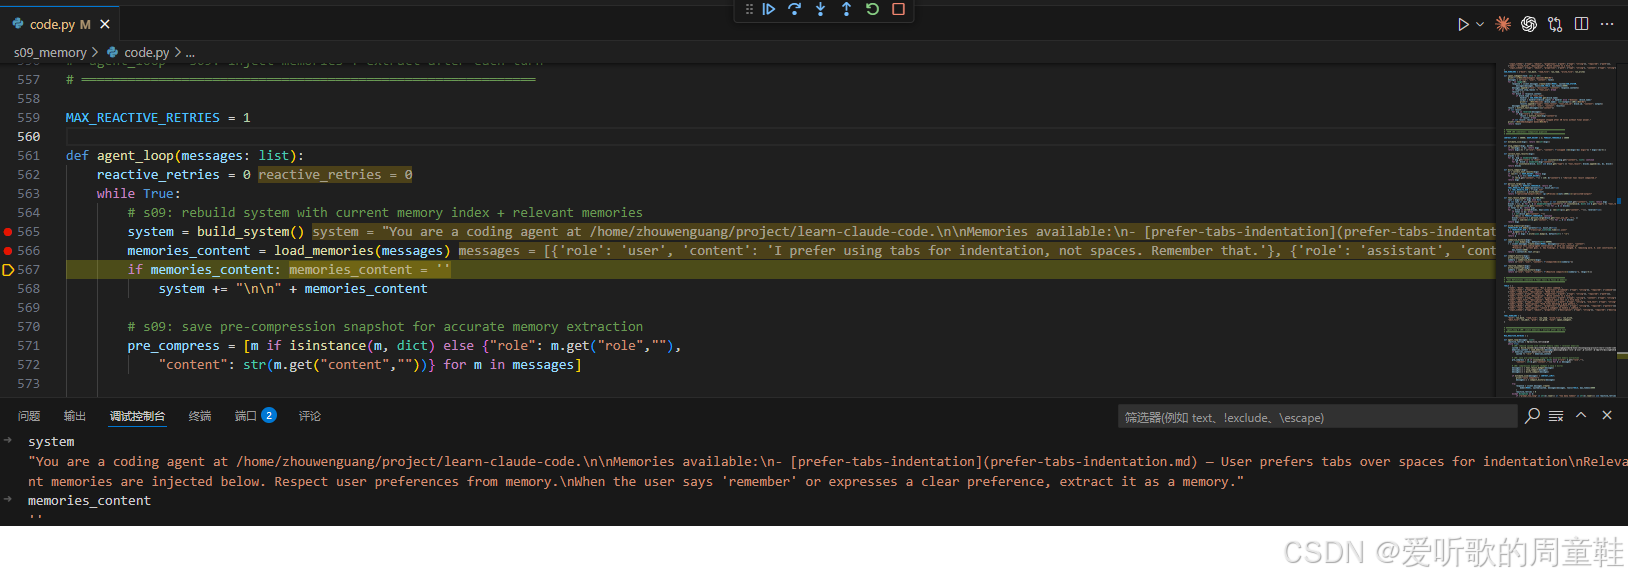1628x580 pixels.
Task: Restart the debug session
Action: 872,9
